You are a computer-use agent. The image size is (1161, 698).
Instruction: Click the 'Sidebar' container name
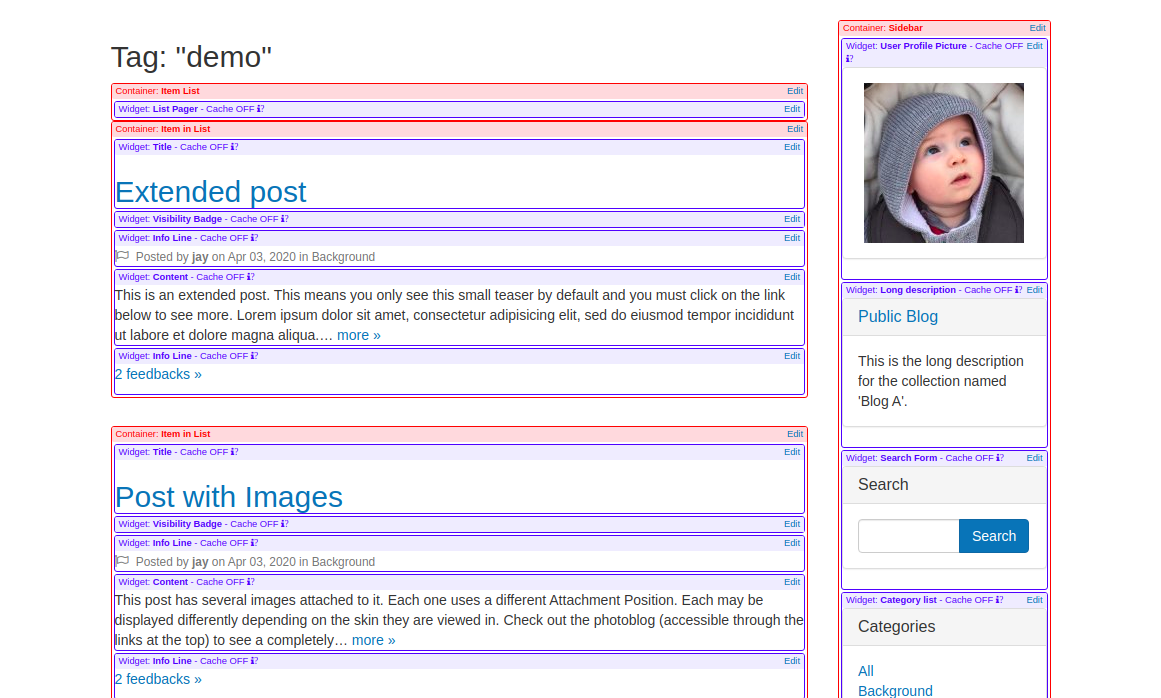click(x=906, y=28)
